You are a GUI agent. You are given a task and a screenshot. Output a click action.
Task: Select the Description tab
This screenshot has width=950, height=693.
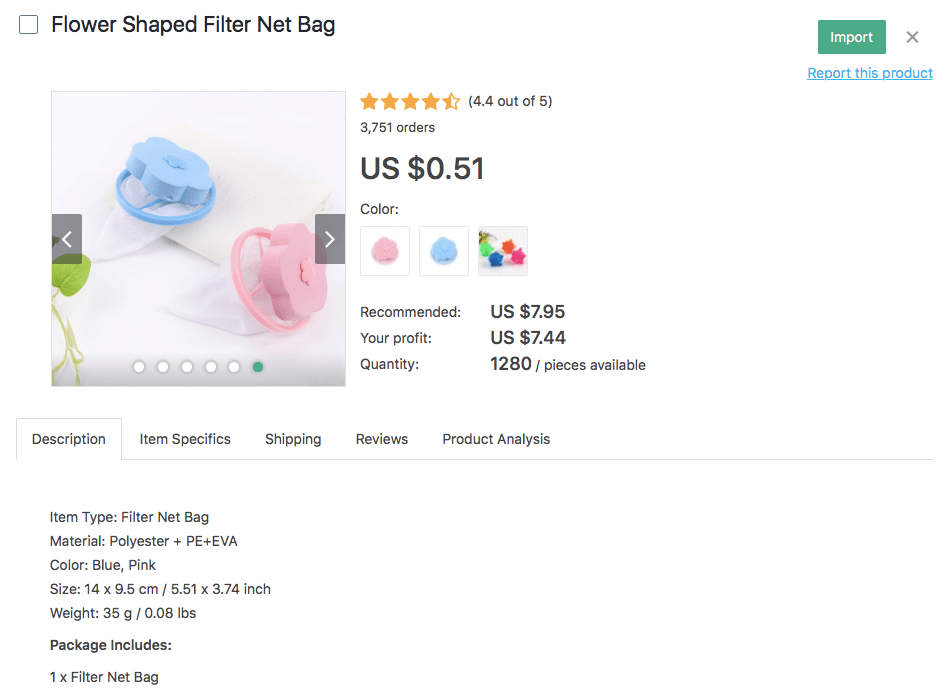point(69,439)
